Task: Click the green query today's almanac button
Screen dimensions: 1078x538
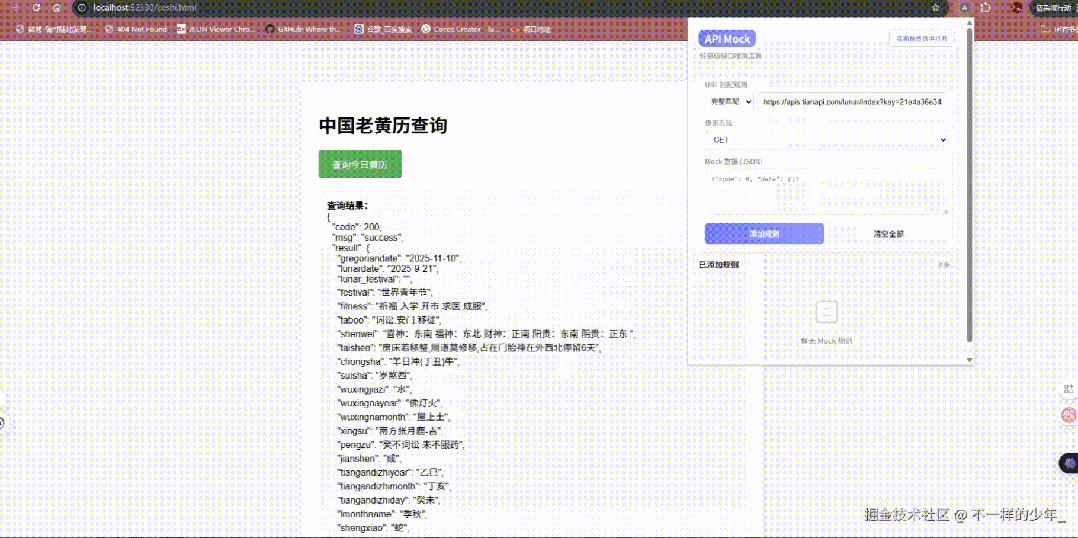Action: click(360, 164)
